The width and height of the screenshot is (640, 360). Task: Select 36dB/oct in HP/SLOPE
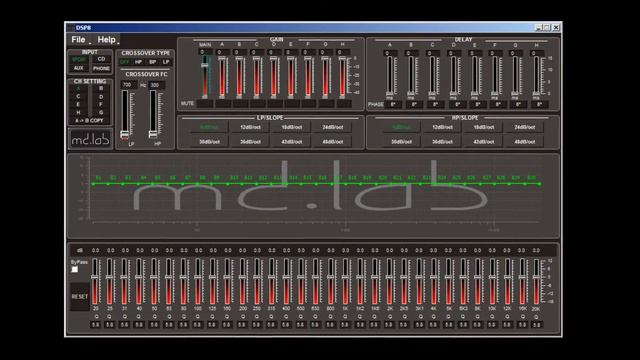click(x=442, y=142)
